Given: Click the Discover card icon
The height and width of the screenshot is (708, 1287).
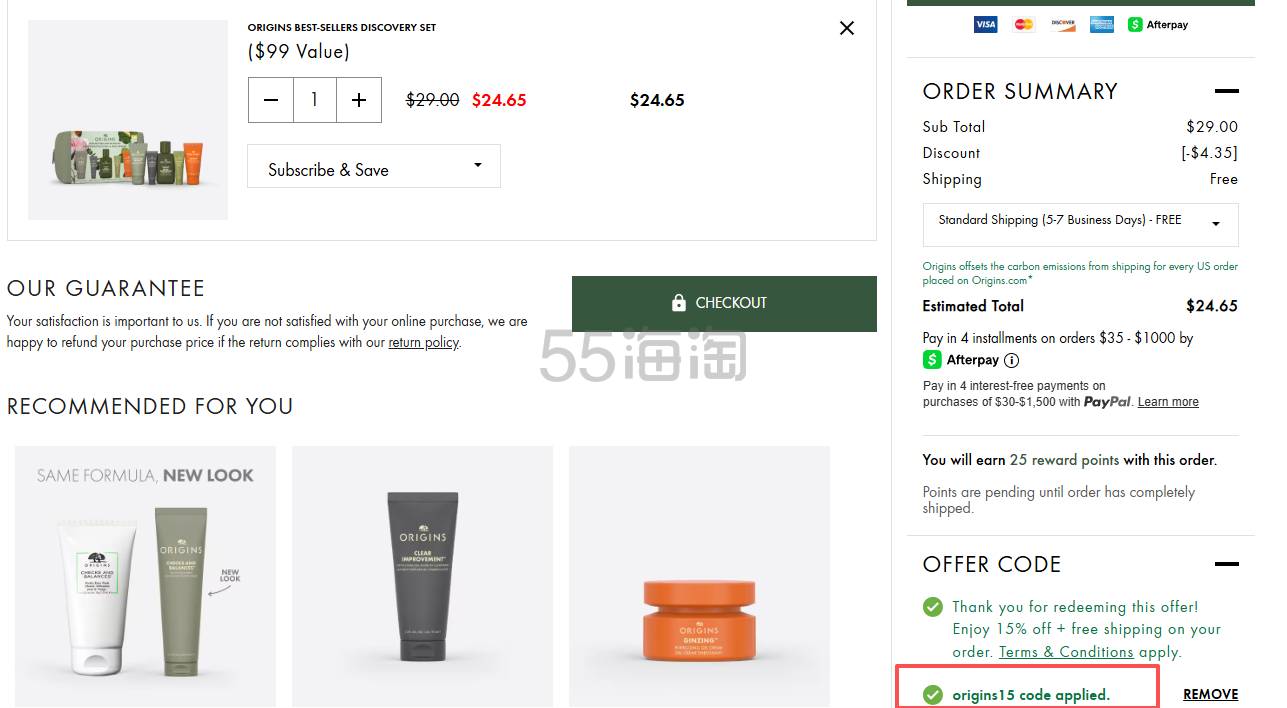Looking at the screenshot, I should click(1063, 24).
